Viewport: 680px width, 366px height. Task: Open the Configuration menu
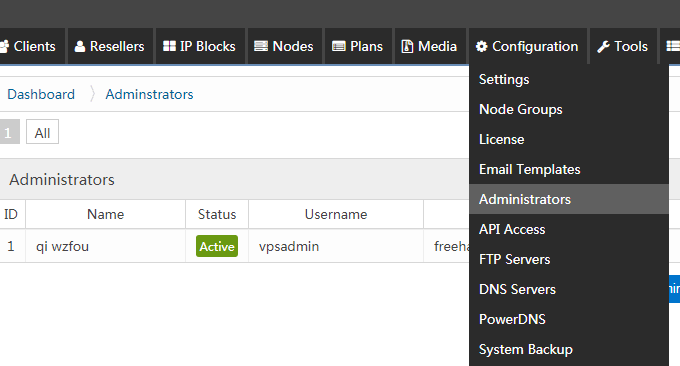[x=528, y=46]
